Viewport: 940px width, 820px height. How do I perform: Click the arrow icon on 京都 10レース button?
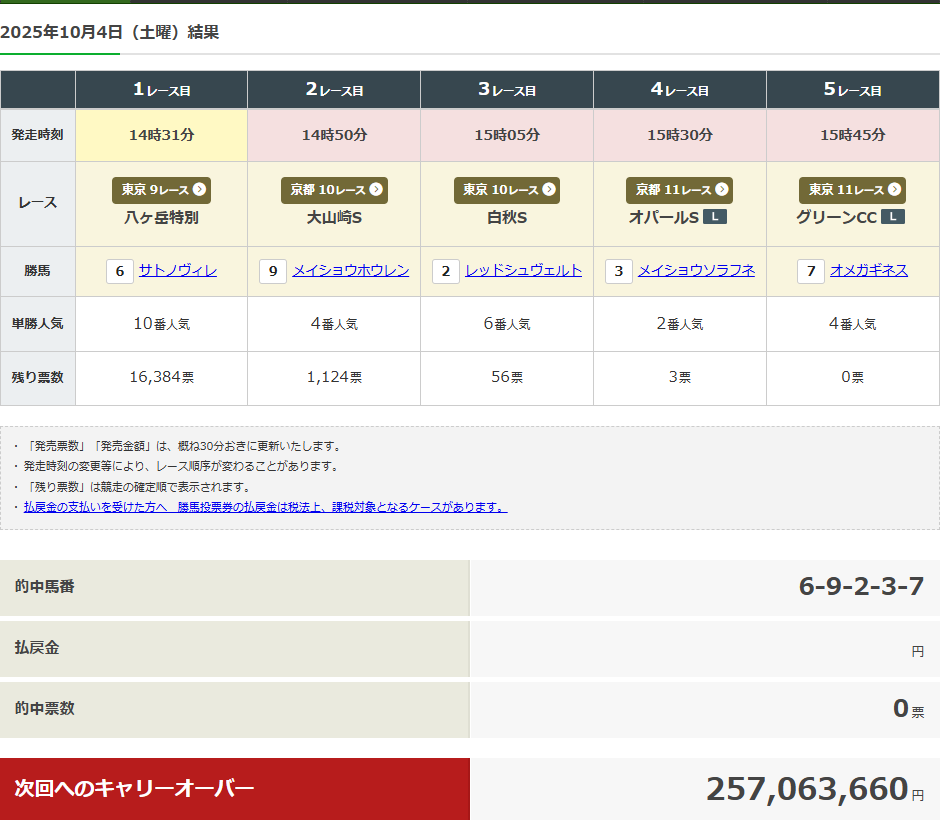[376, 190]
